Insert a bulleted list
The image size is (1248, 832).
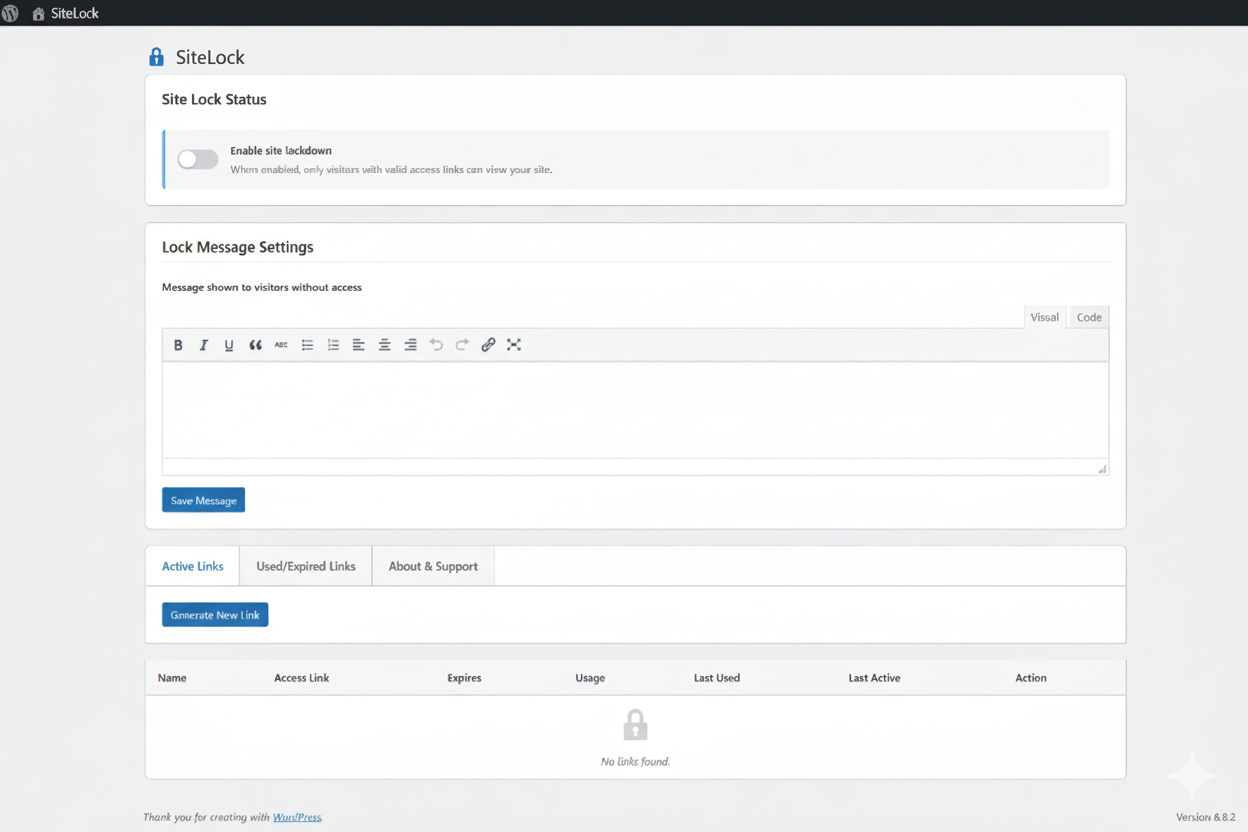pyautogui.click(x=307, y=345)
